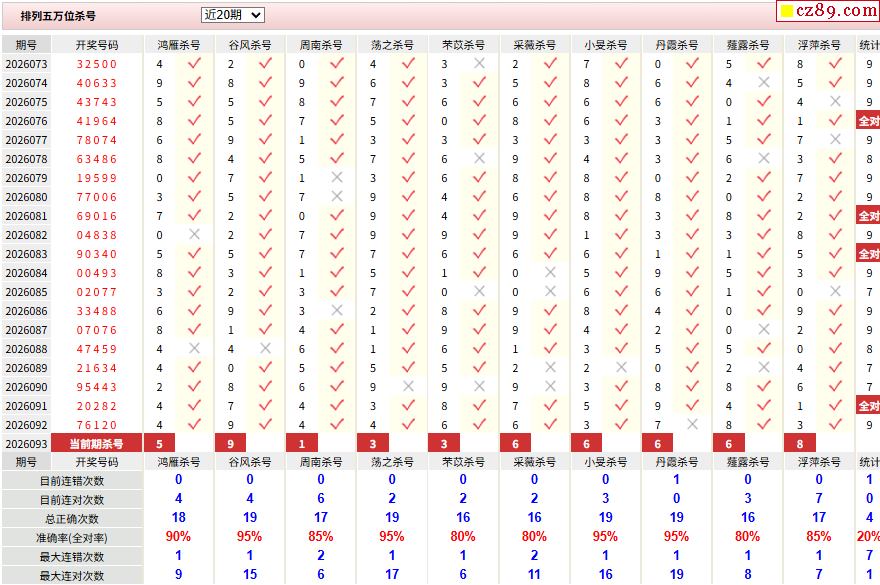
Task: Click the X mark in row 2026088 under 谷风杀号
Action: 265,349
